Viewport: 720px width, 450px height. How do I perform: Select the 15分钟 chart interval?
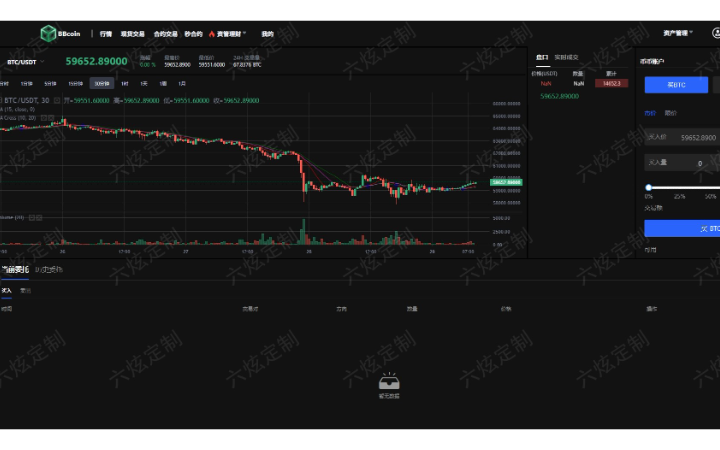(x=75, y=84)
